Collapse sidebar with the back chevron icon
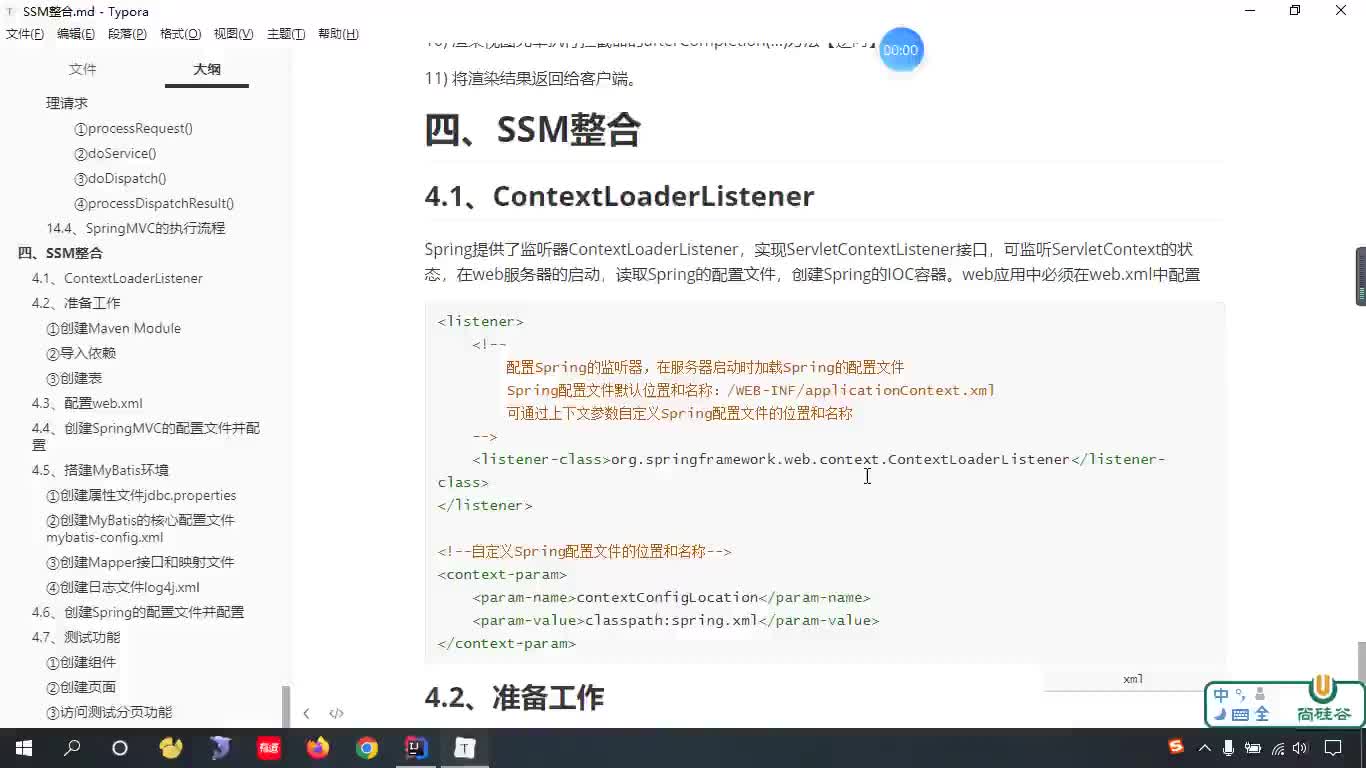 (x=306, y=713)
